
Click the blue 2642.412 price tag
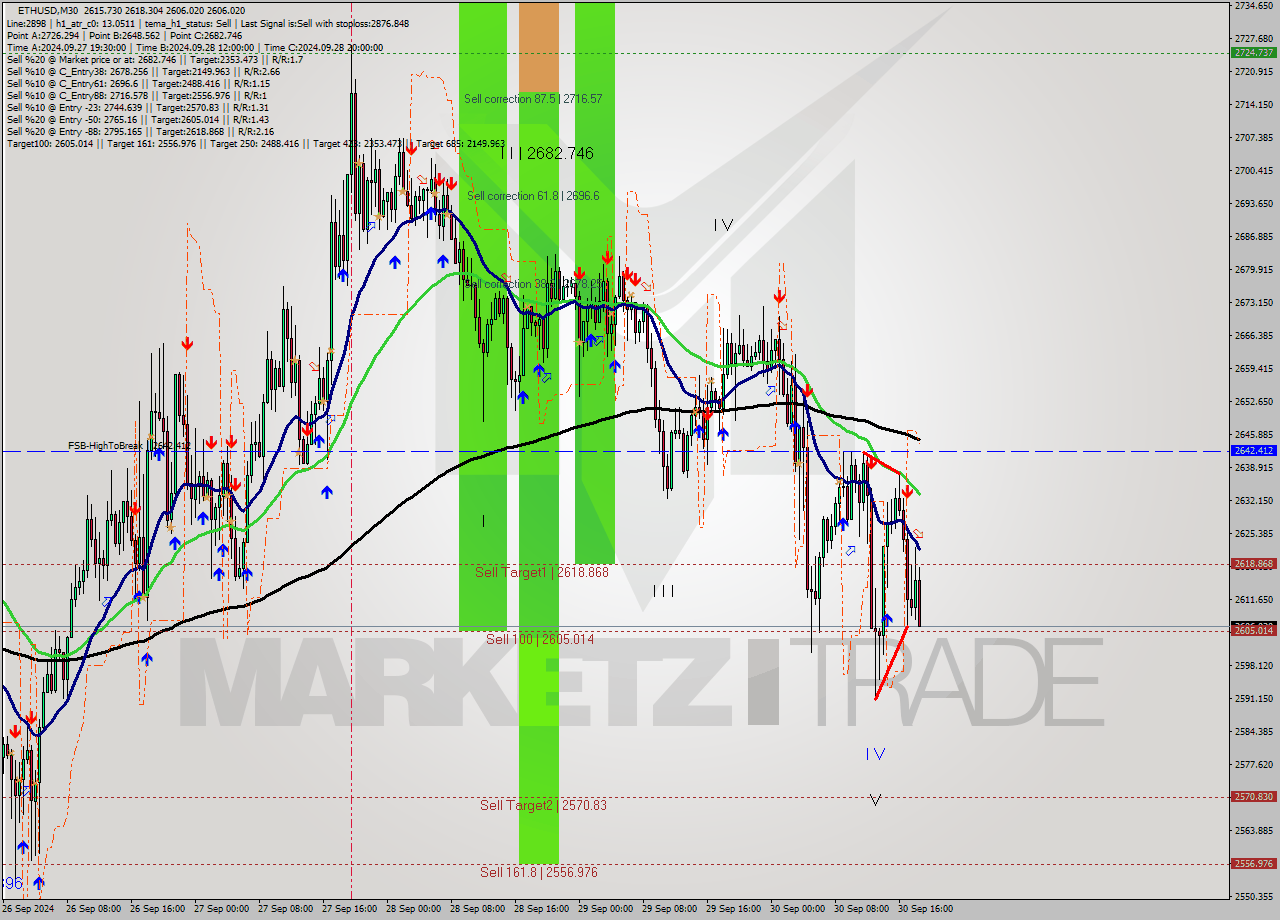(1253, 451)
